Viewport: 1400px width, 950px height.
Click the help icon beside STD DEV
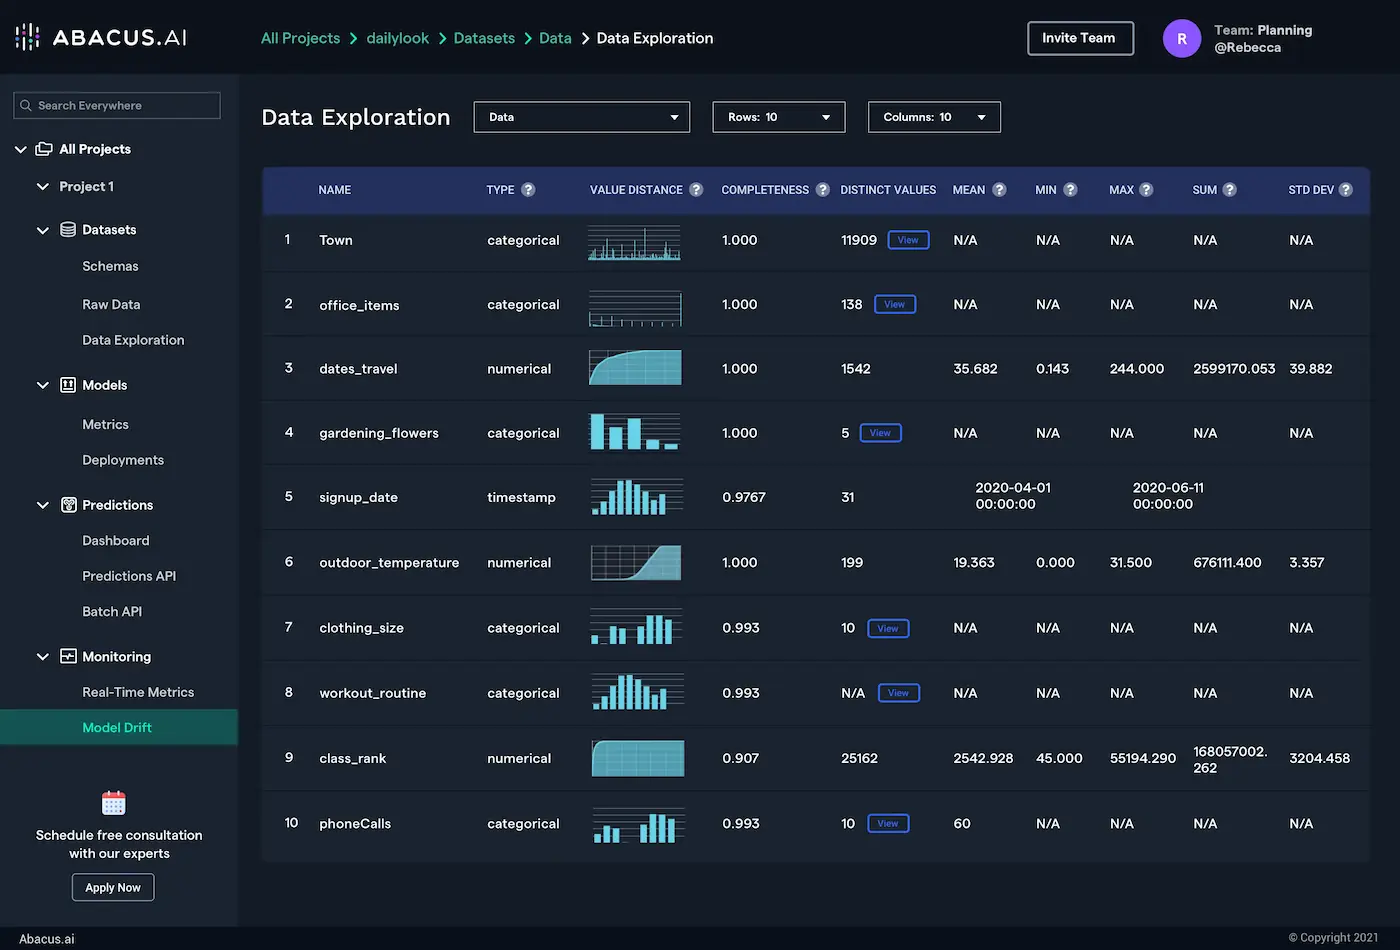point(1345,190)
